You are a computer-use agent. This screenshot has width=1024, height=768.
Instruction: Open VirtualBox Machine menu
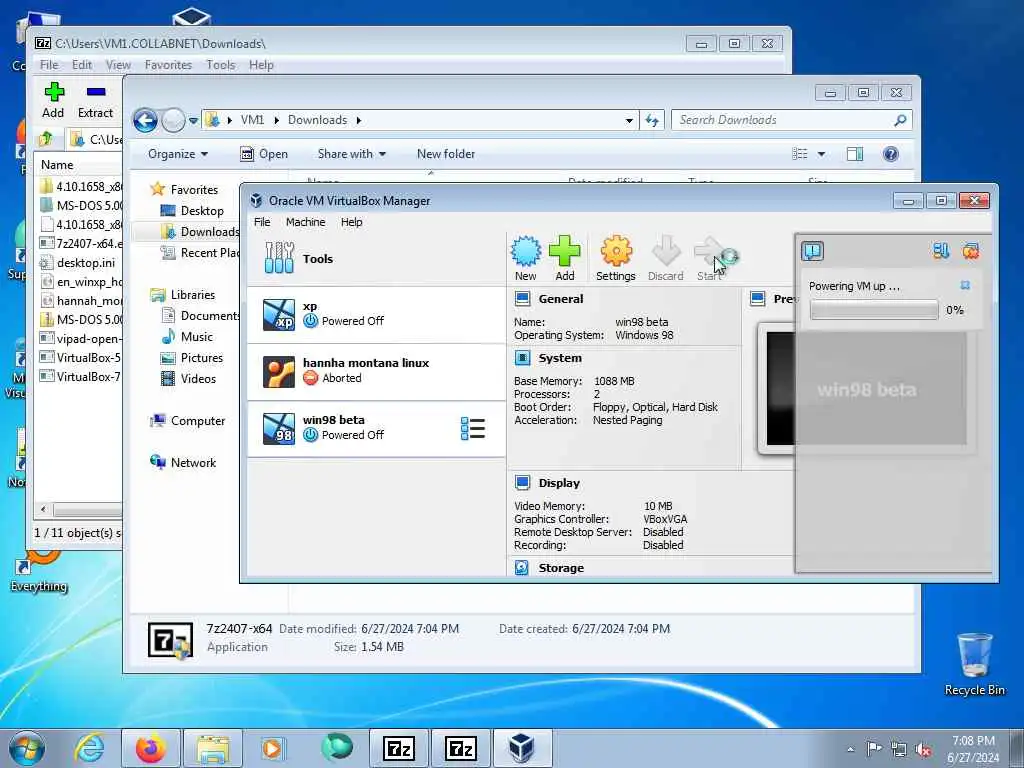[x=305, y=222]
